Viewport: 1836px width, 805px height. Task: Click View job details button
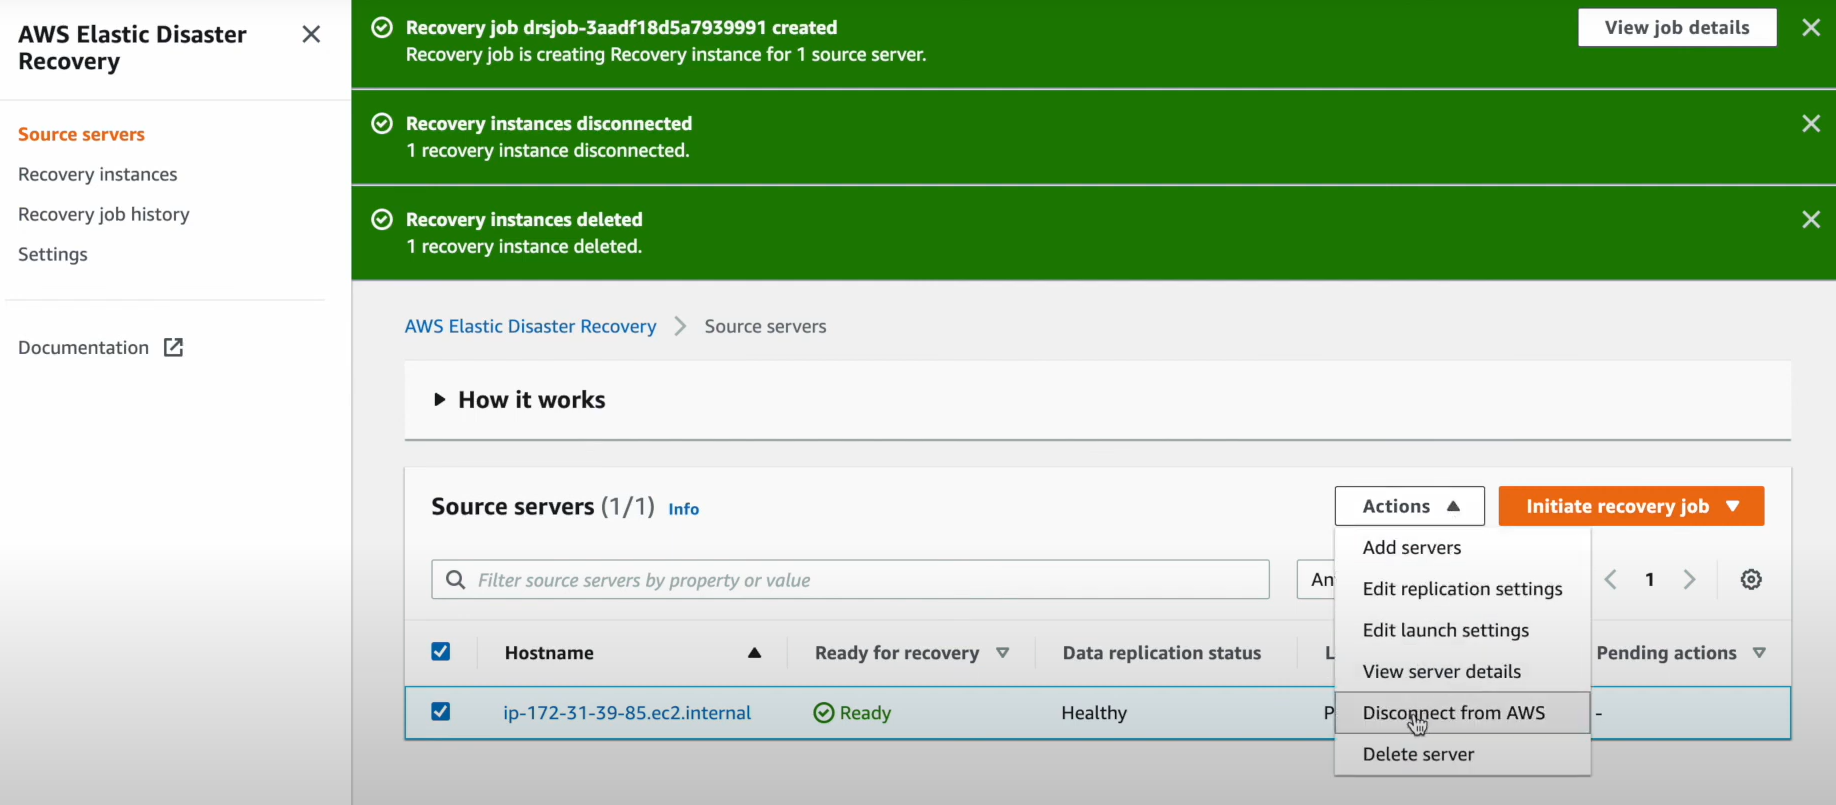point(1677,28)
